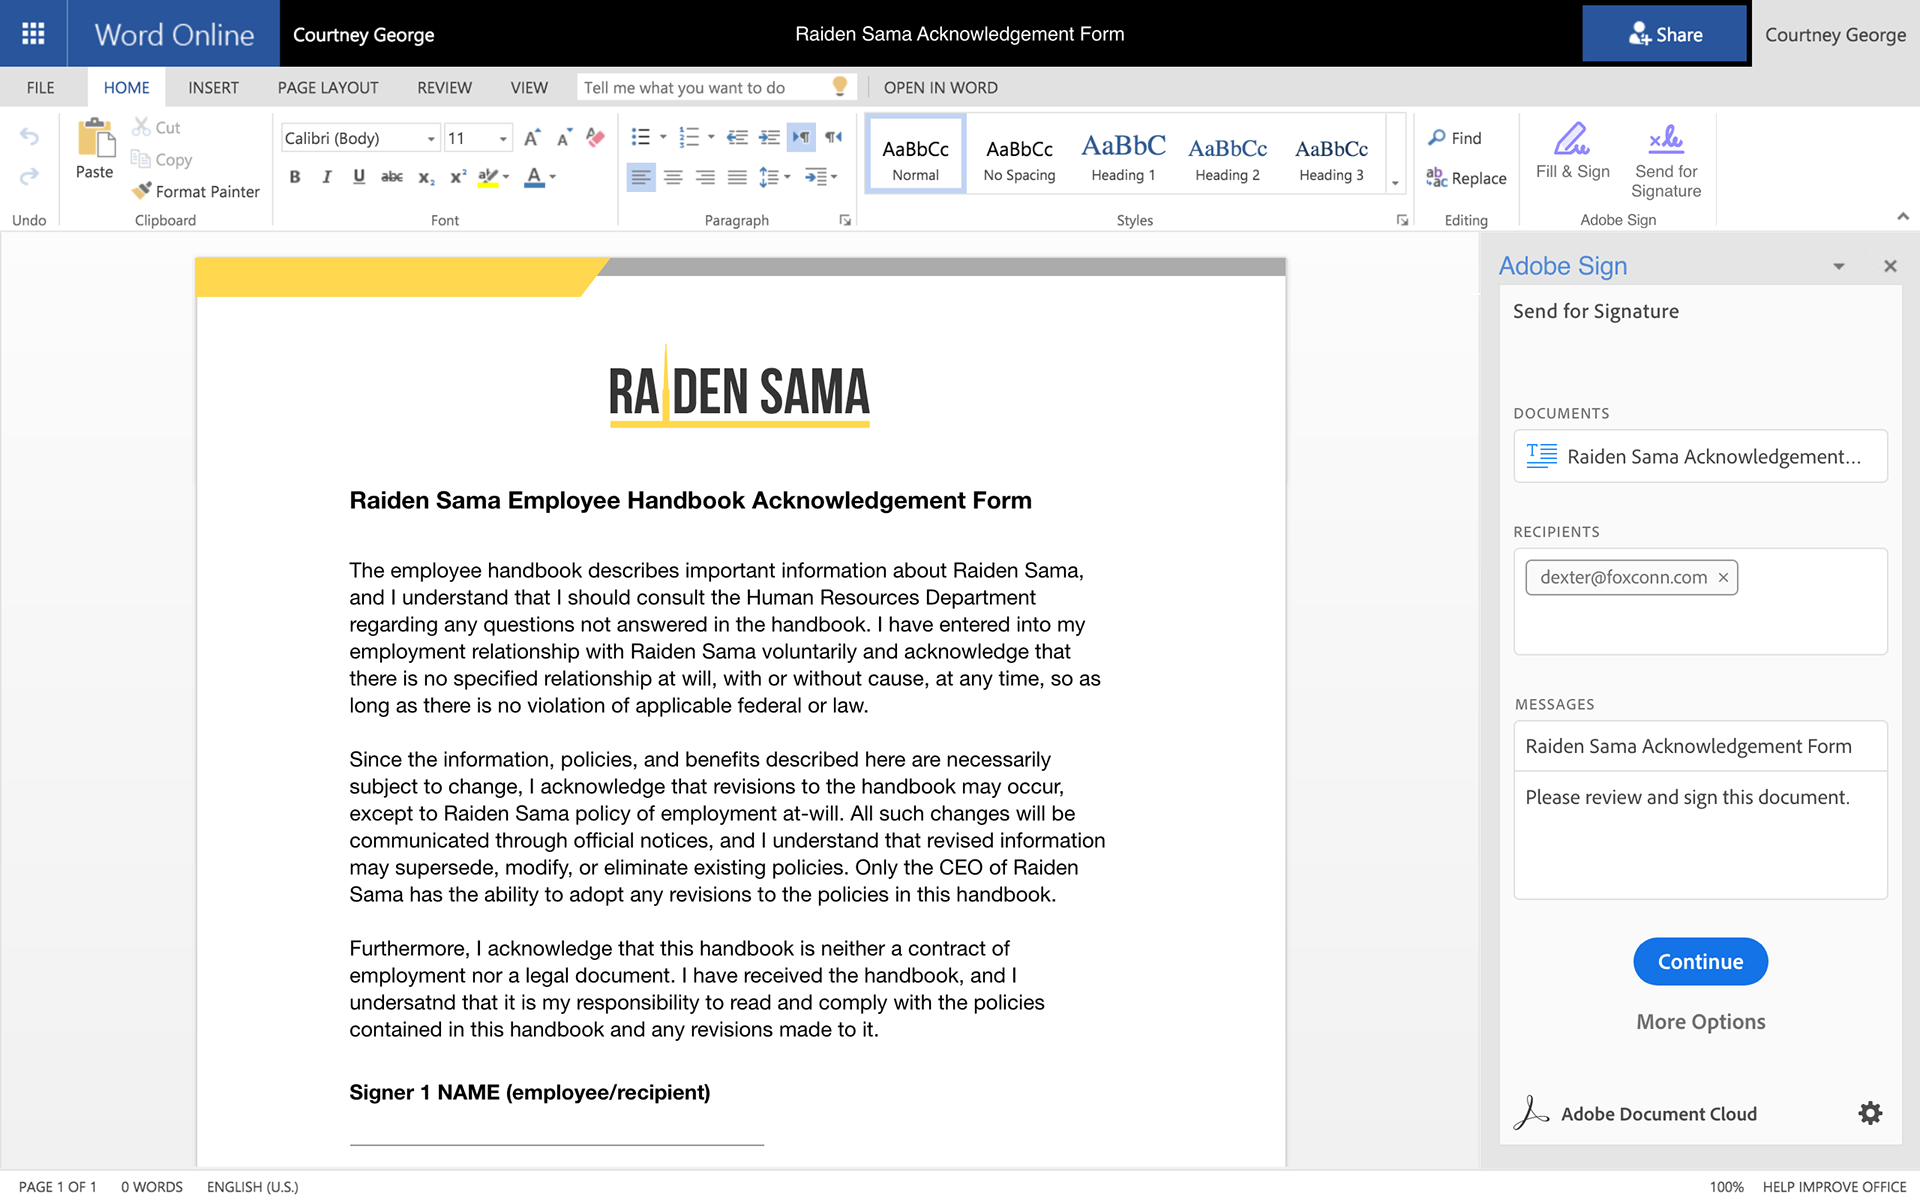This screenshot has width=1920, height=1200.
Task: Click the Cut scissors command
Action: click(156, 127)
